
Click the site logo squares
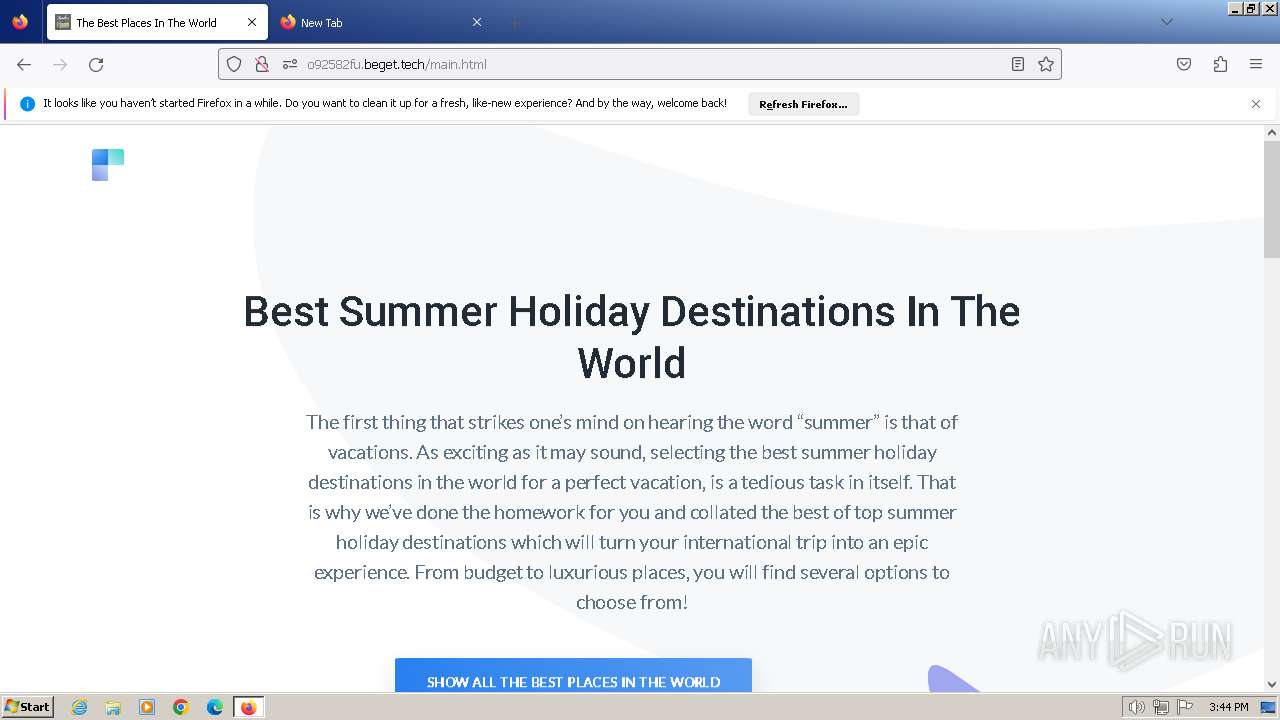108,165
